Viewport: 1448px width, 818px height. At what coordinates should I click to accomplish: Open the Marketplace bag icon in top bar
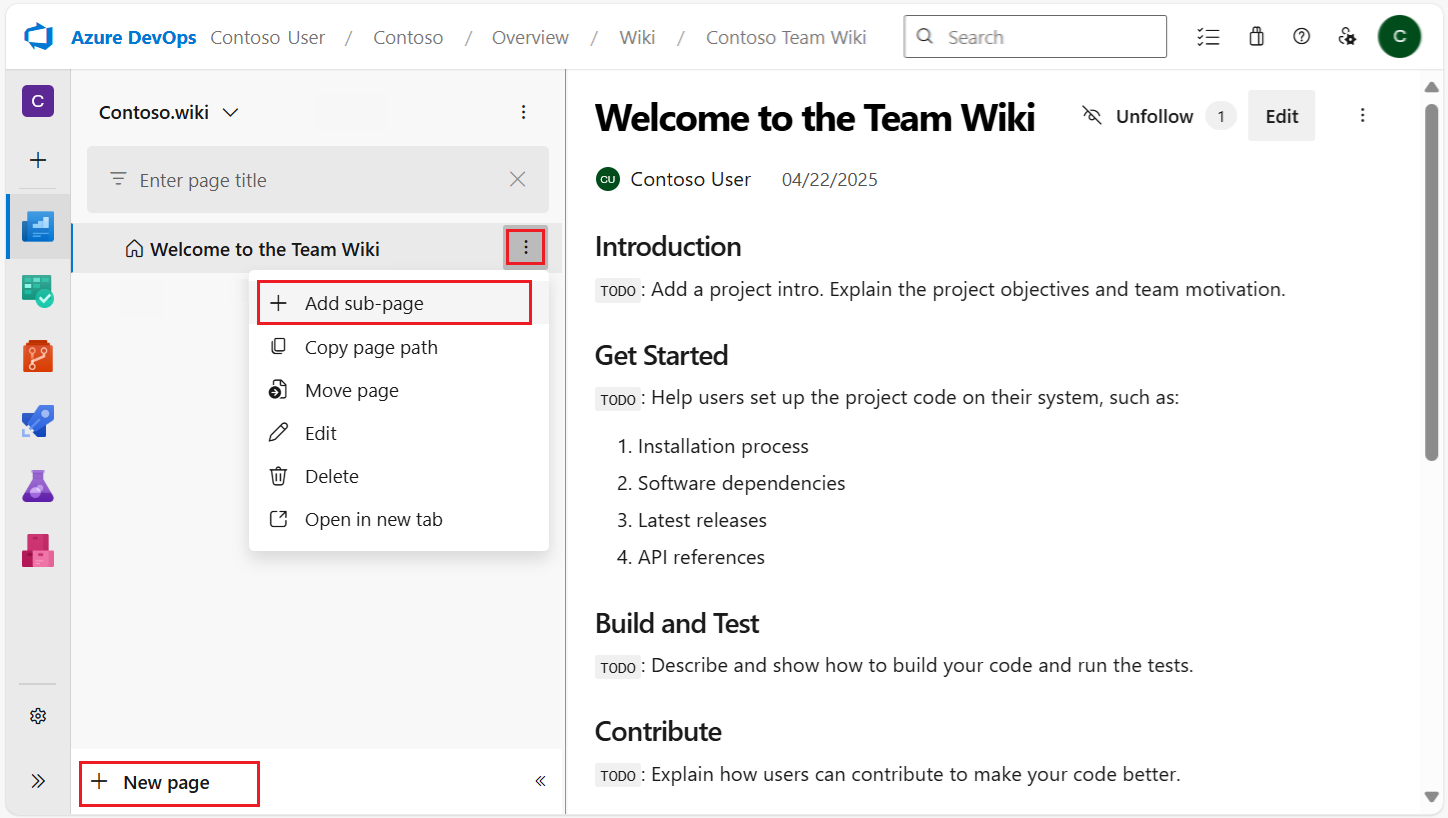pos(1256,36)
